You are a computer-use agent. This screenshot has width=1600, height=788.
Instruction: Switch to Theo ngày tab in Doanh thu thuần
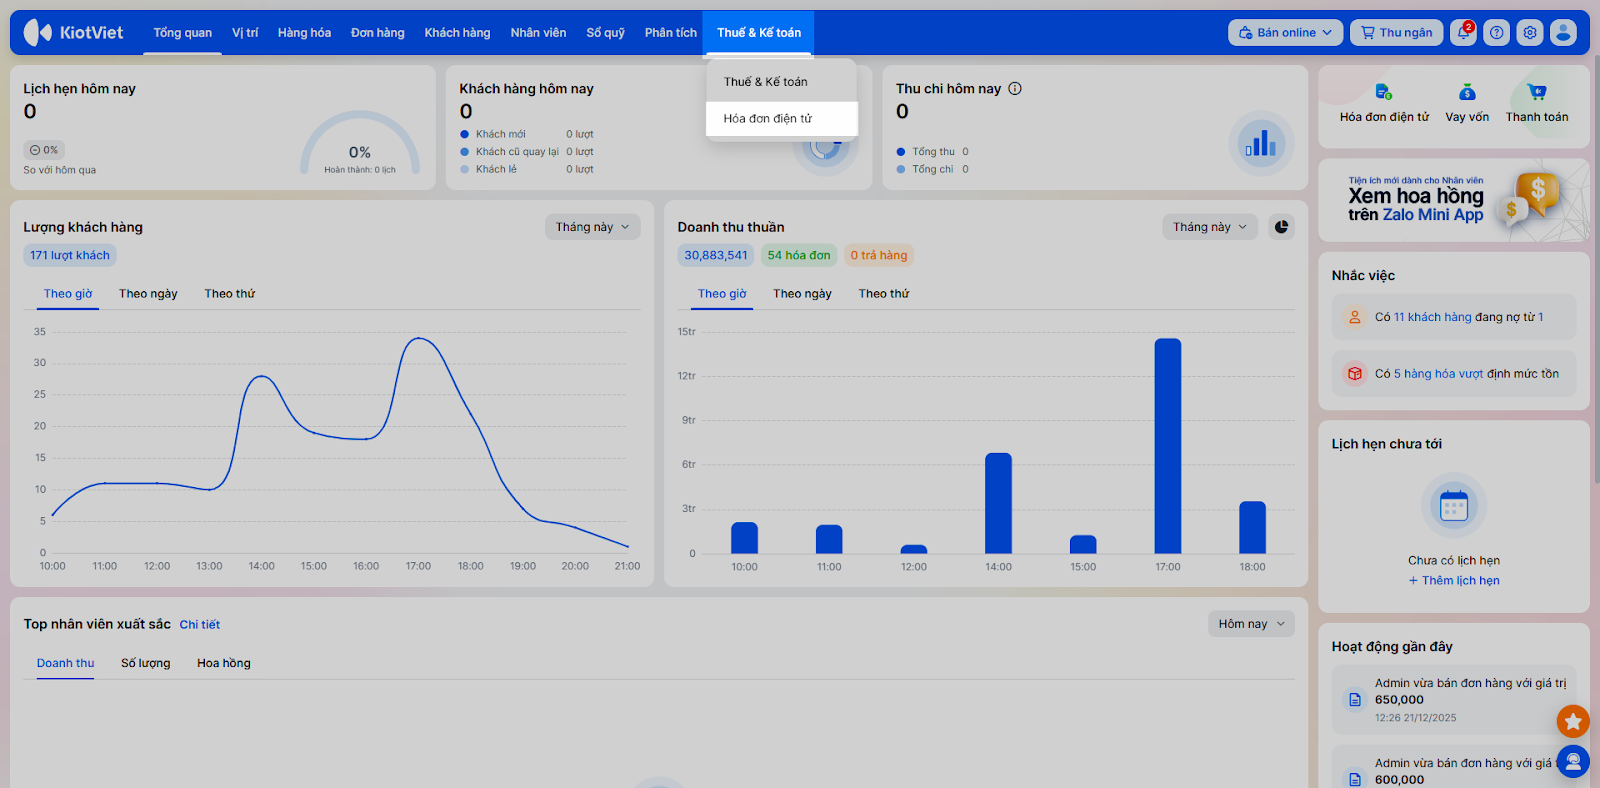click(802, 294)
